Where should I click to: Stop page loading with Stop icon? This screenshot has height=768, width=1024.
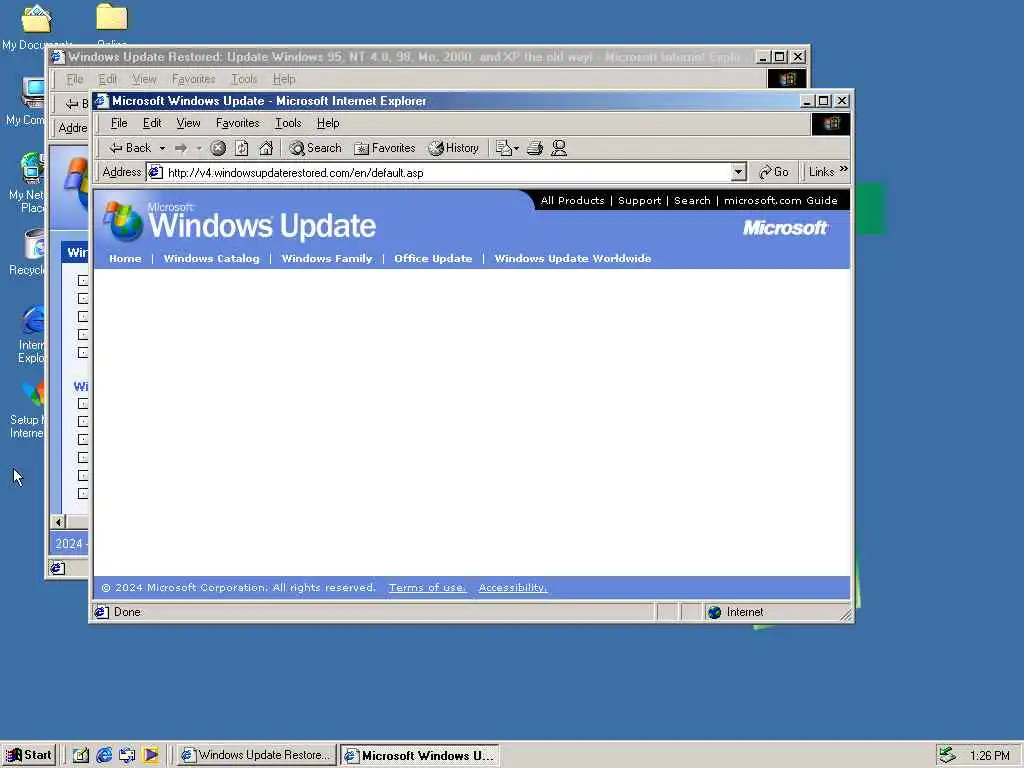click(x=218, y=148)
